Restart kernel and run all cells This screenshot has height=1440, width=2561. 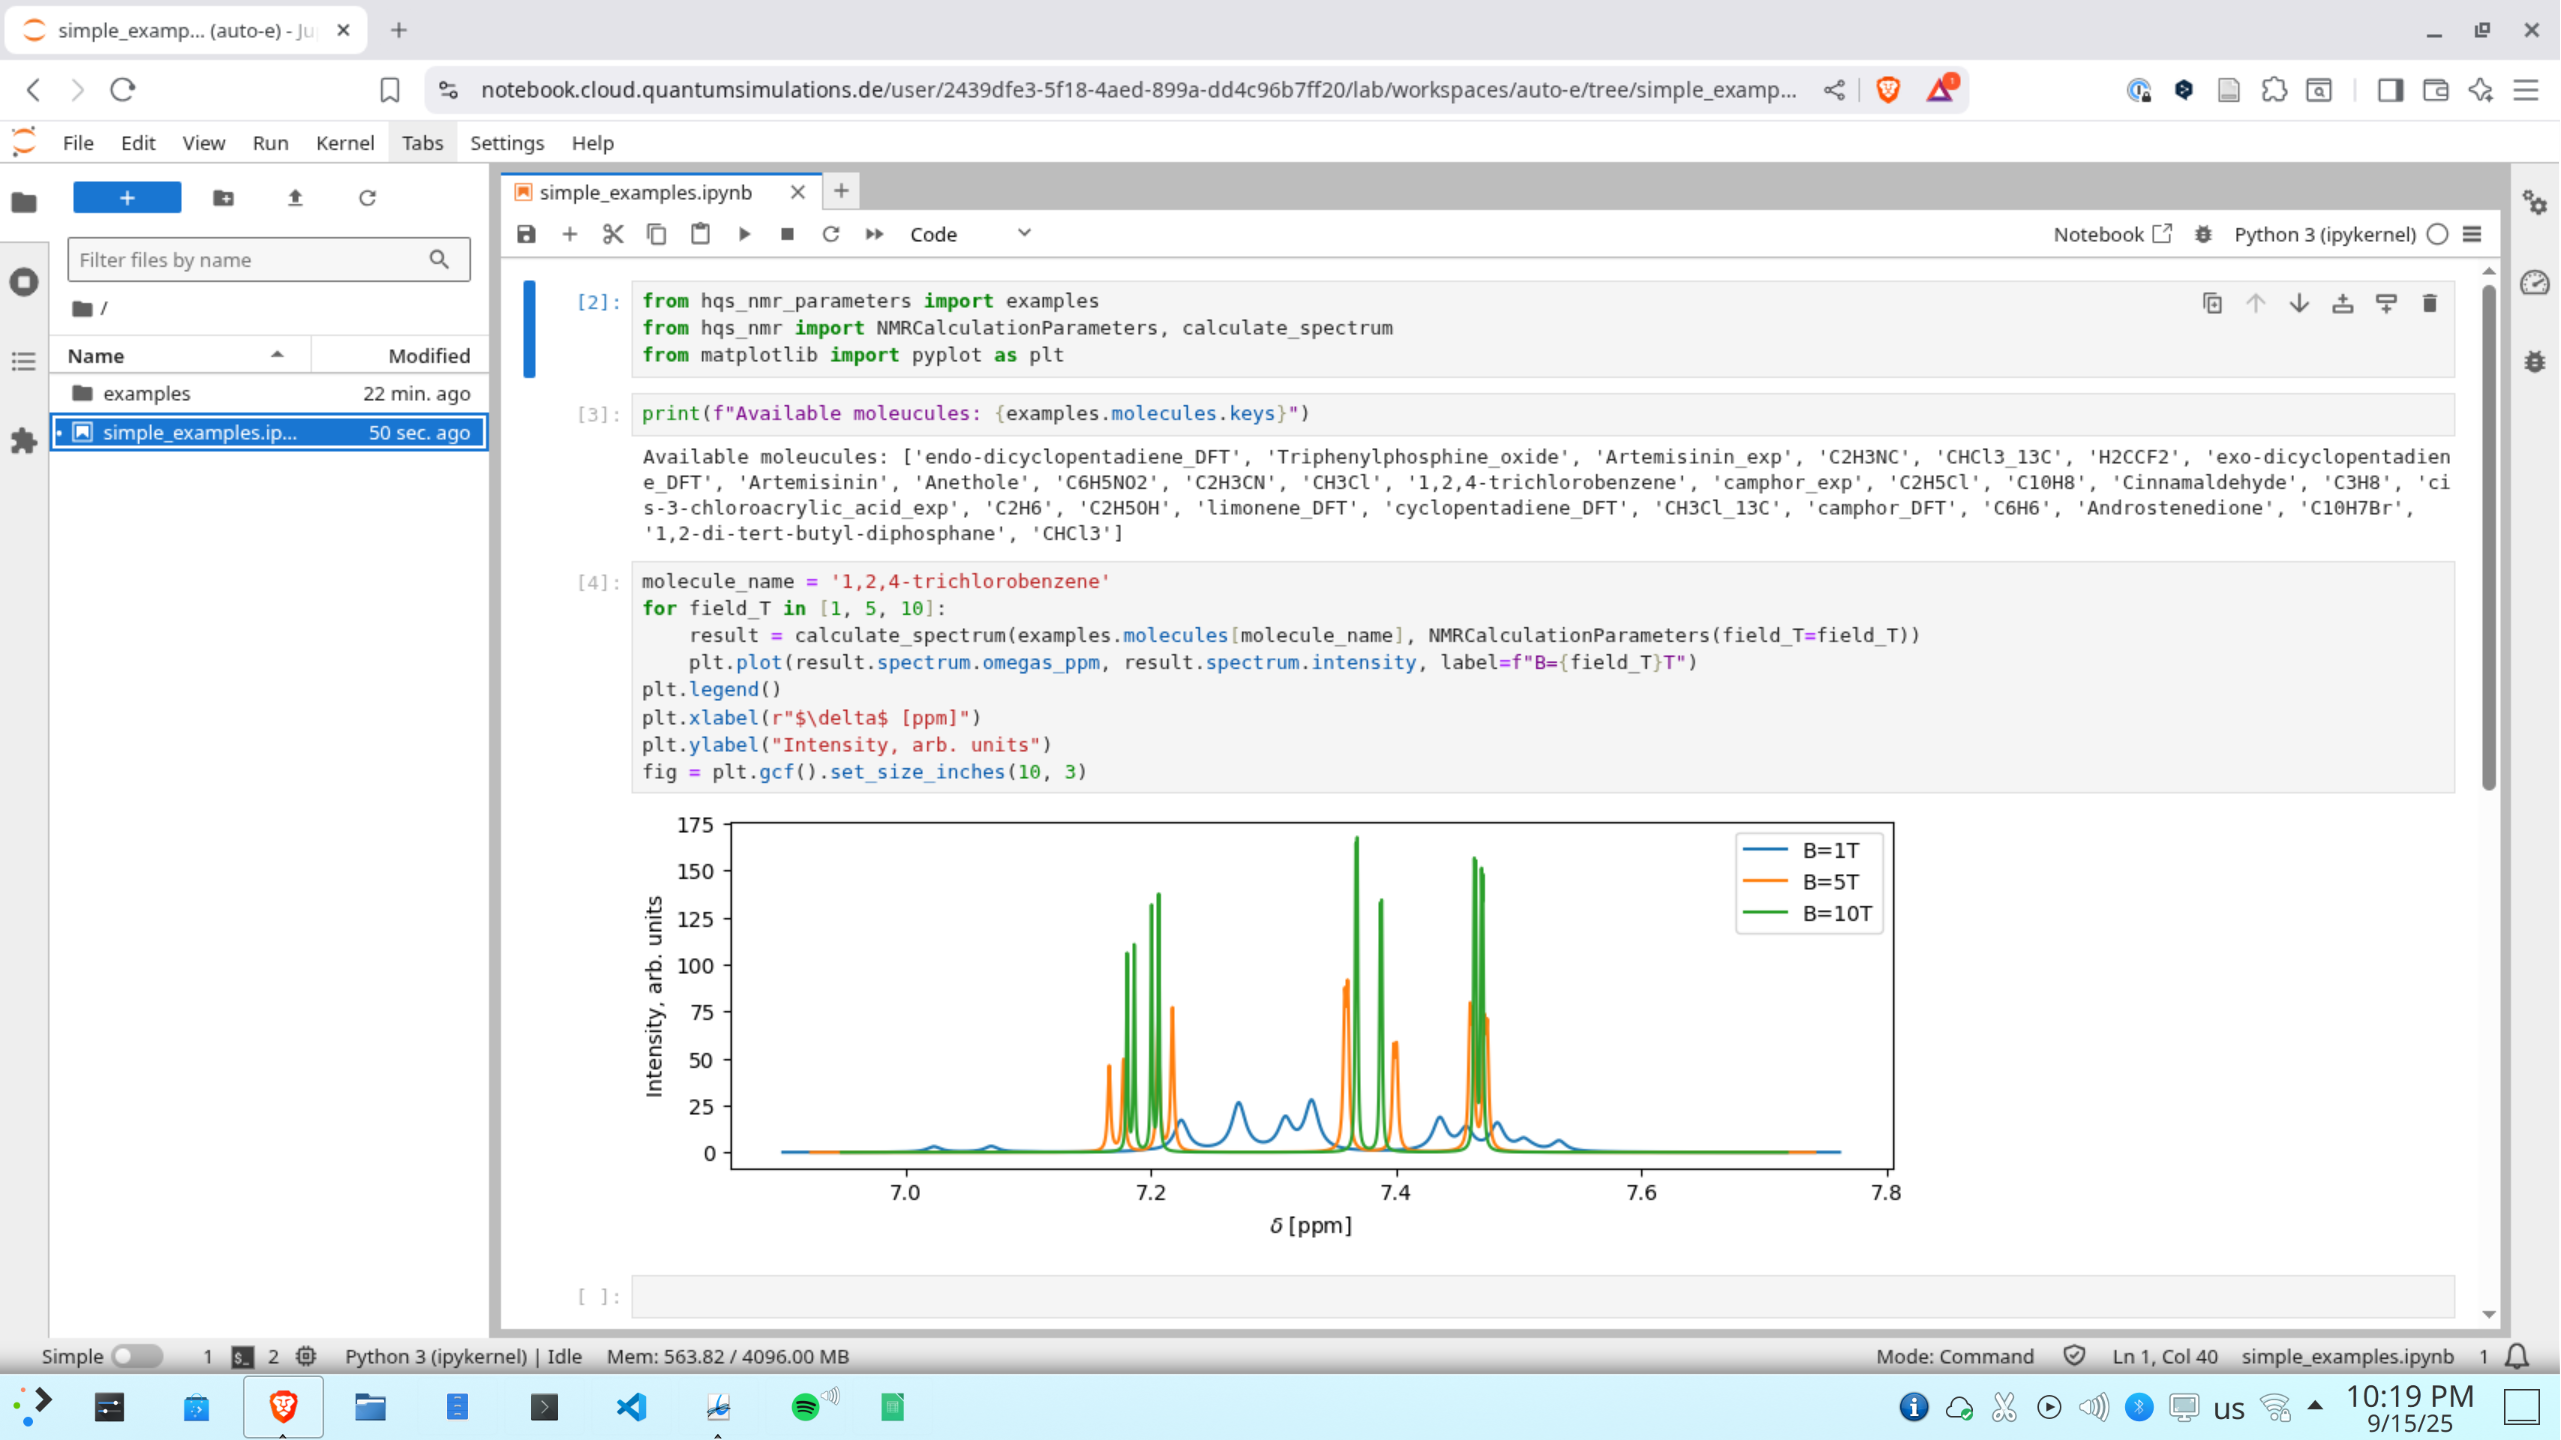874,234
